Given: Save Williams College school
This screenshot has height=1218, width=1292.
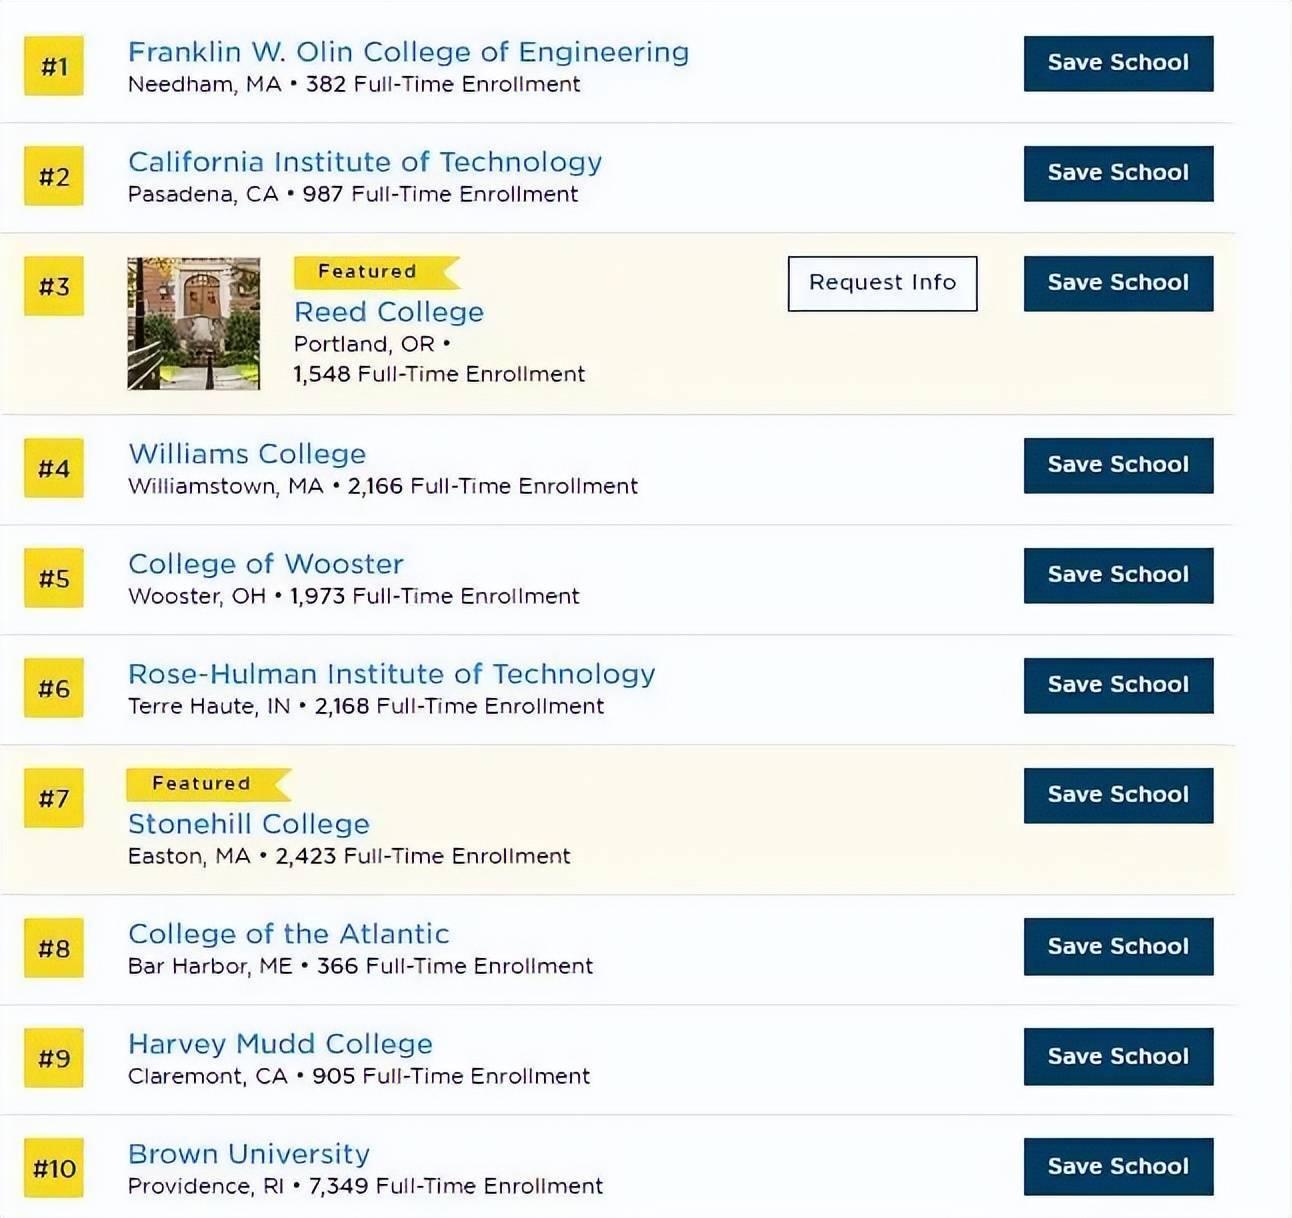Looking at the screenshot, I should tap(1118, 465).
